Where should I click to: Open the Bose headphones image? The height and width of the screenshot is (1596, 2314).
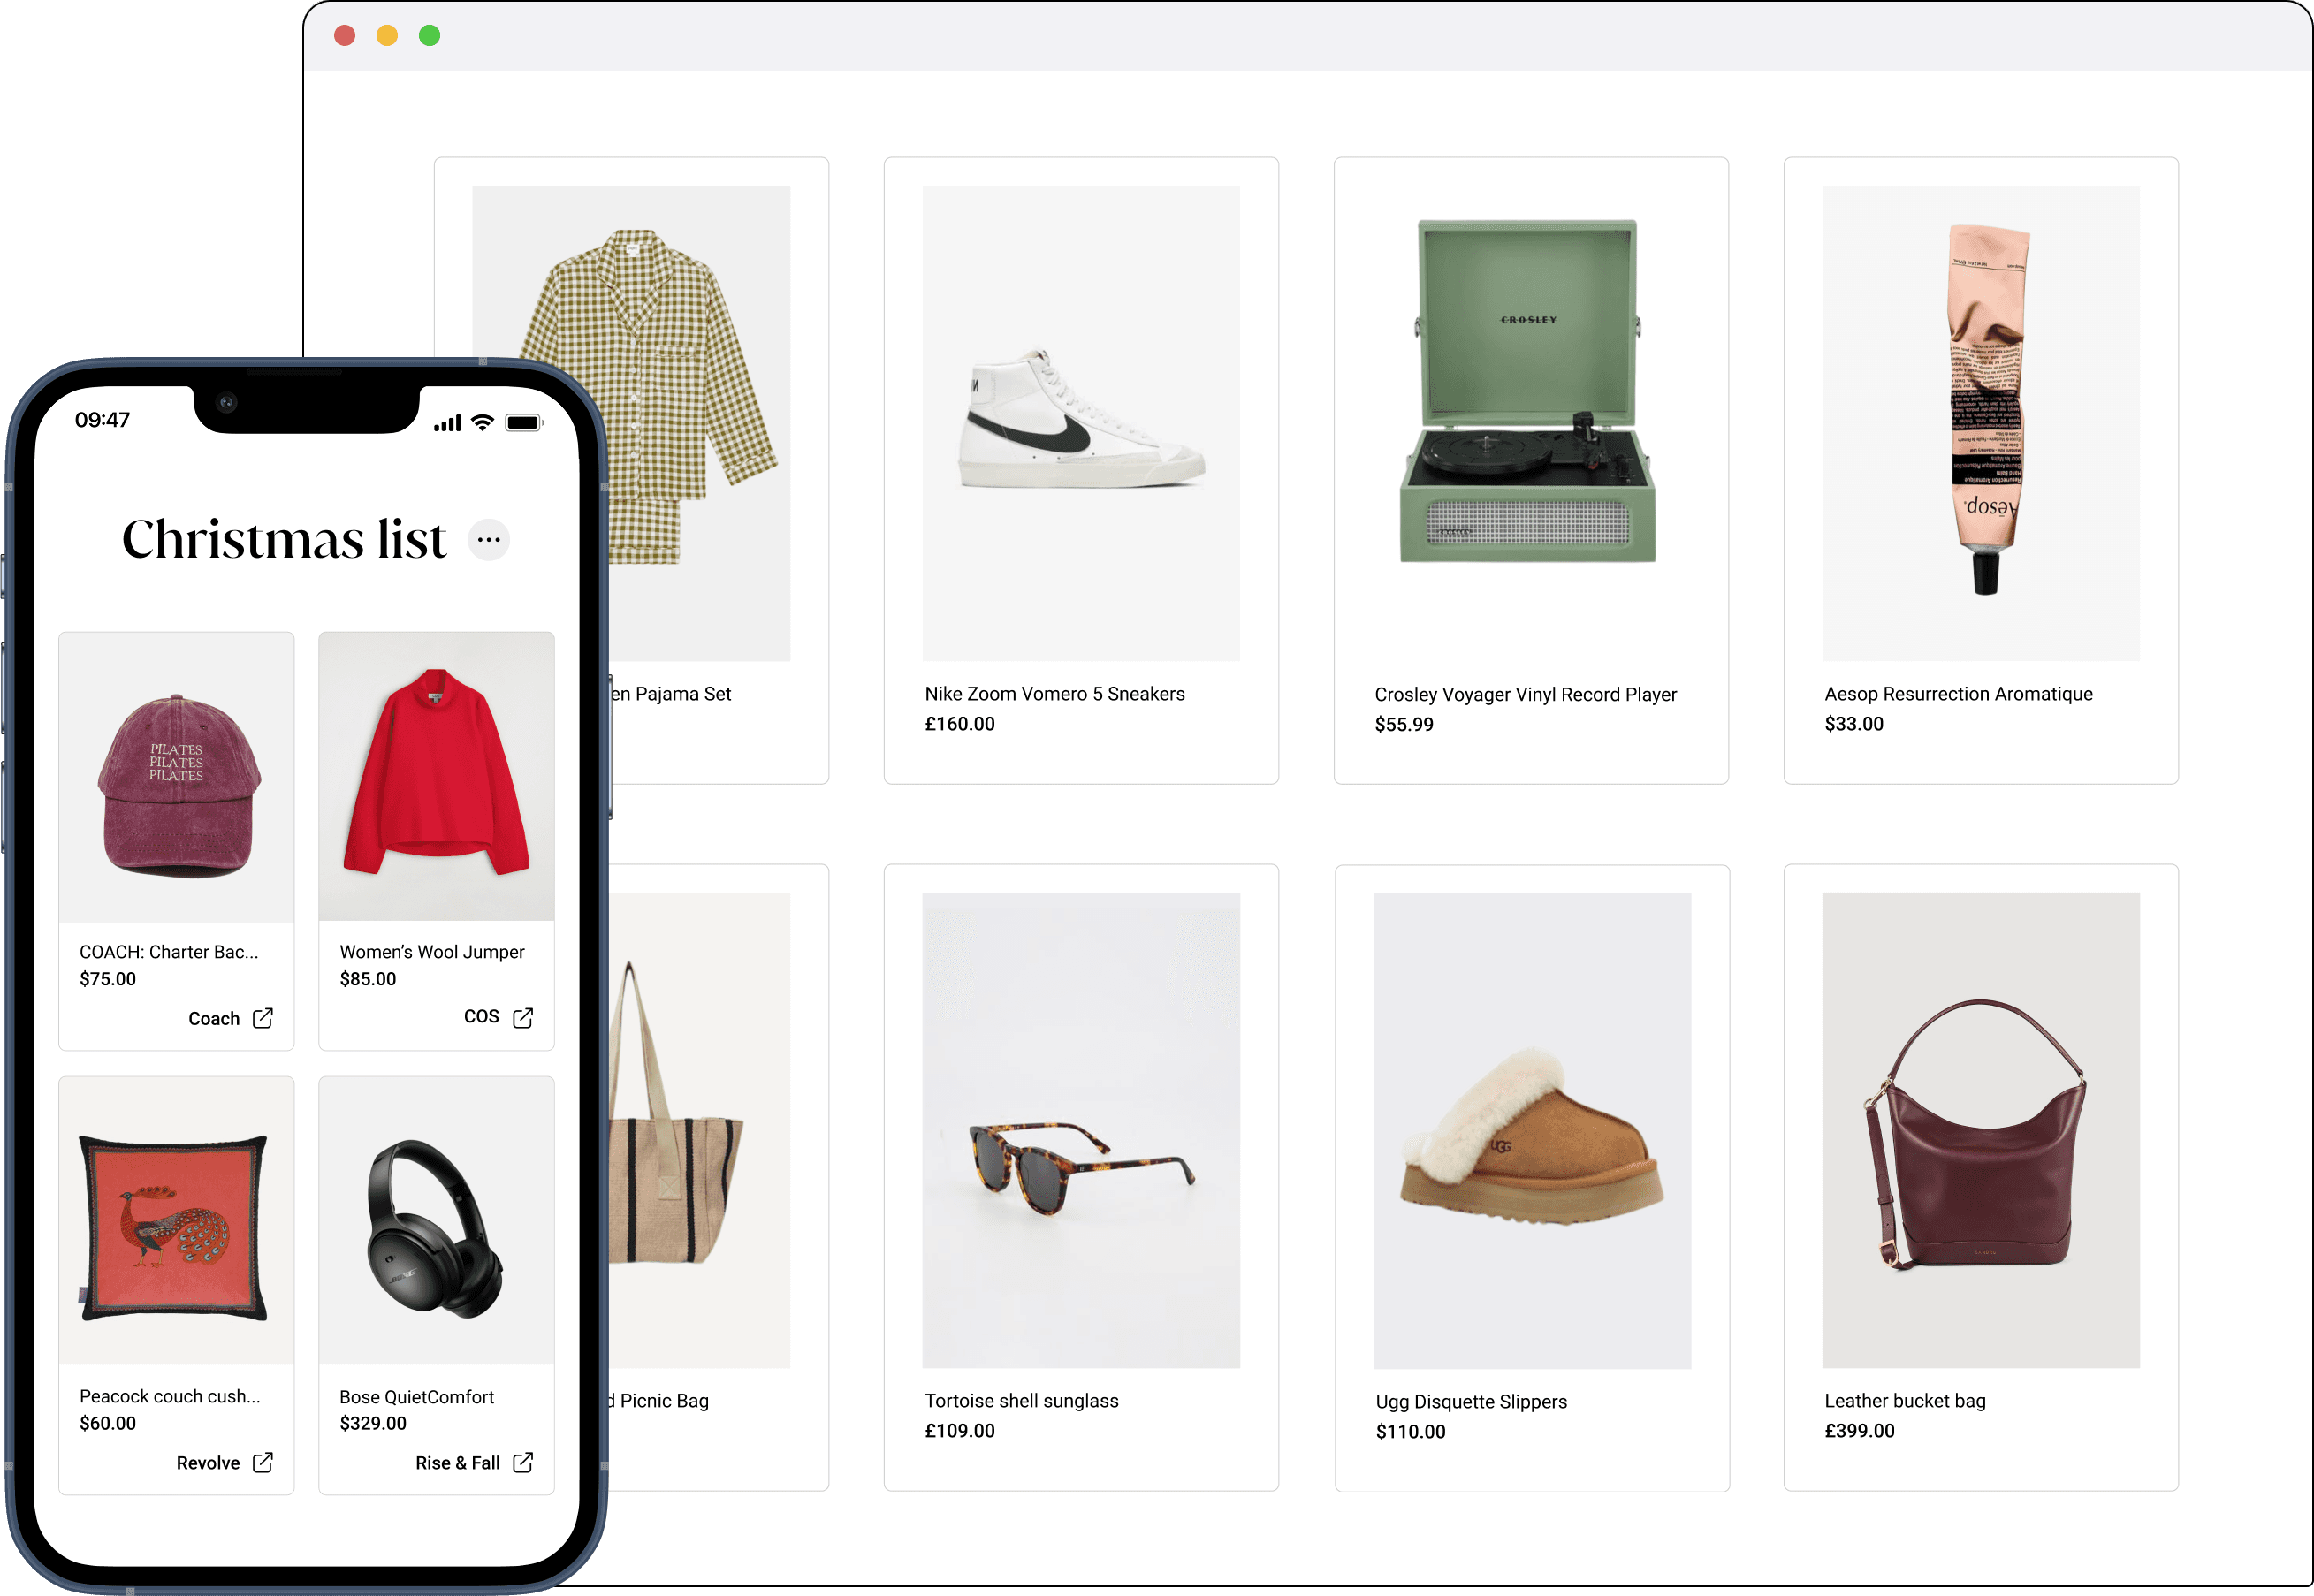(436, 1221)
